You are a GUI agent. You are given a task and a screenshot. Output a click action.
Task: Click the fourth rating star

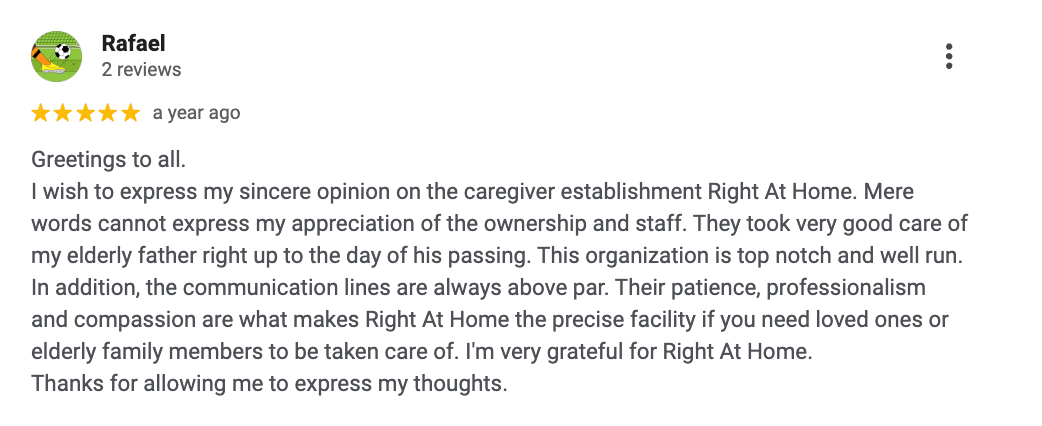[x=108, y=113]
